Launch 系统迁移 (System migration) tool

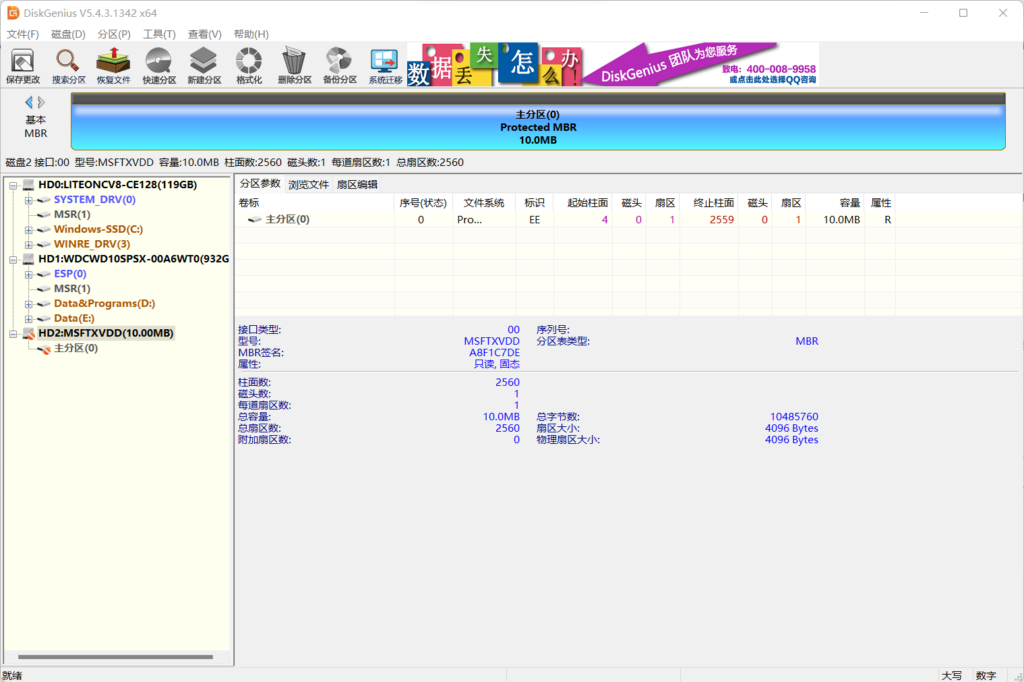coord(385,66)
